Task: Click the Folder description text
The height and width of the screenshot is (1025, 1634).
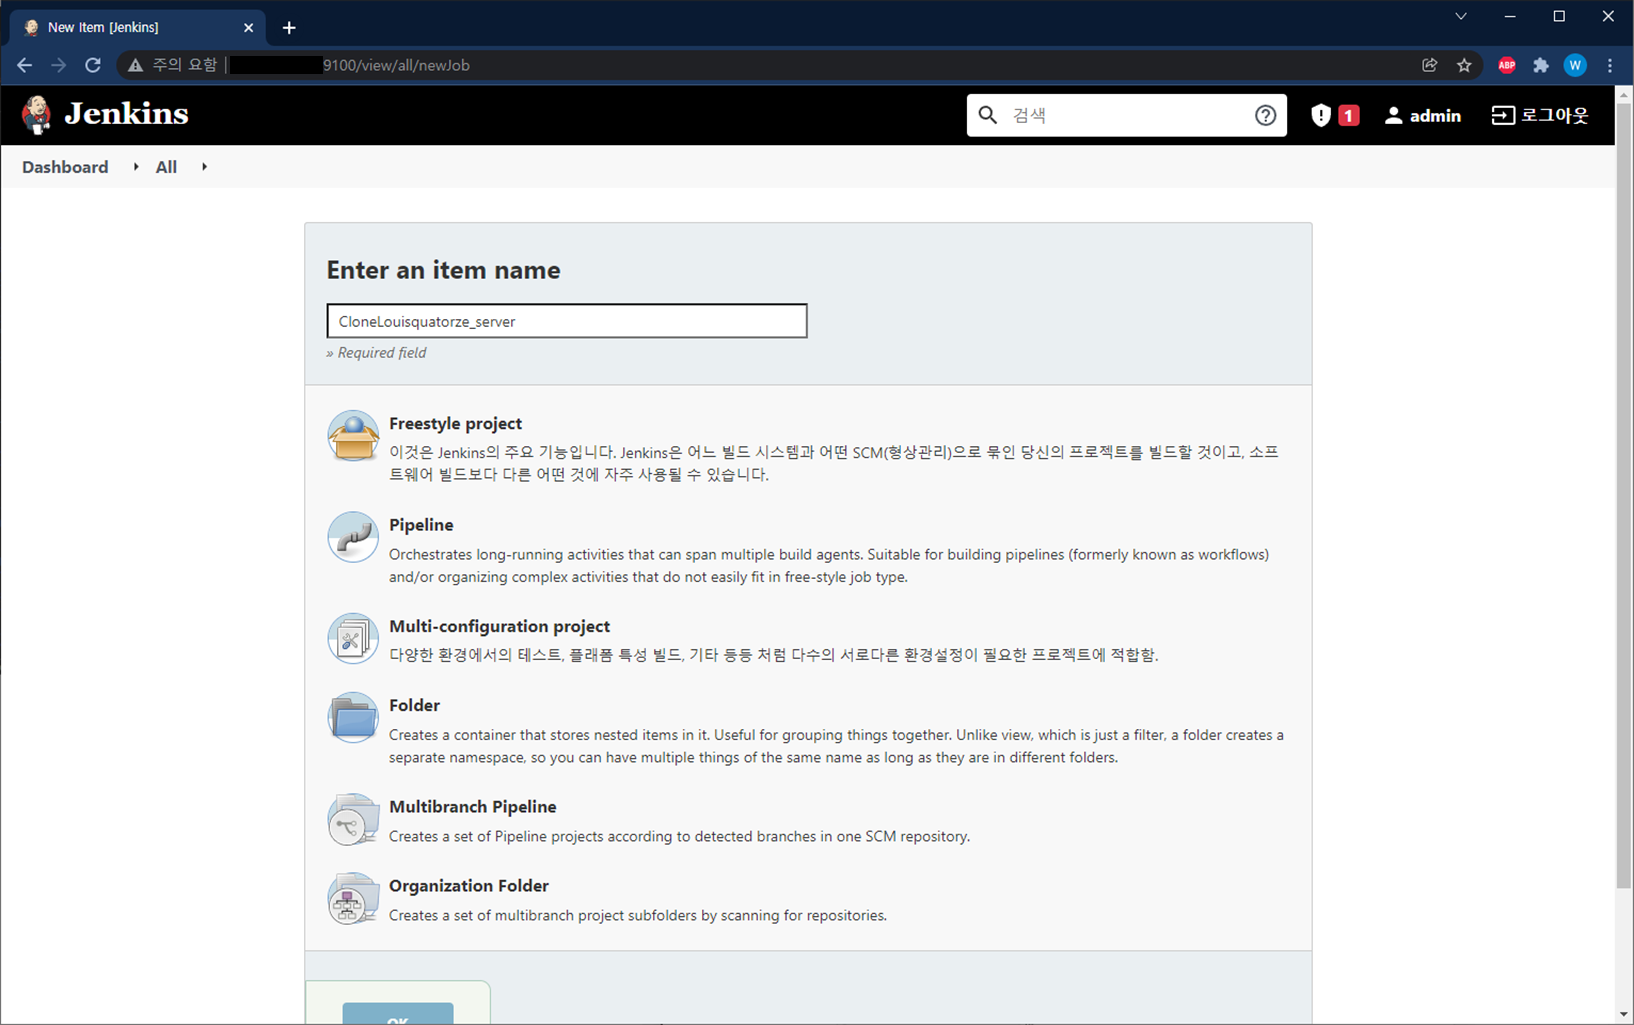Action: coord(836,746)
